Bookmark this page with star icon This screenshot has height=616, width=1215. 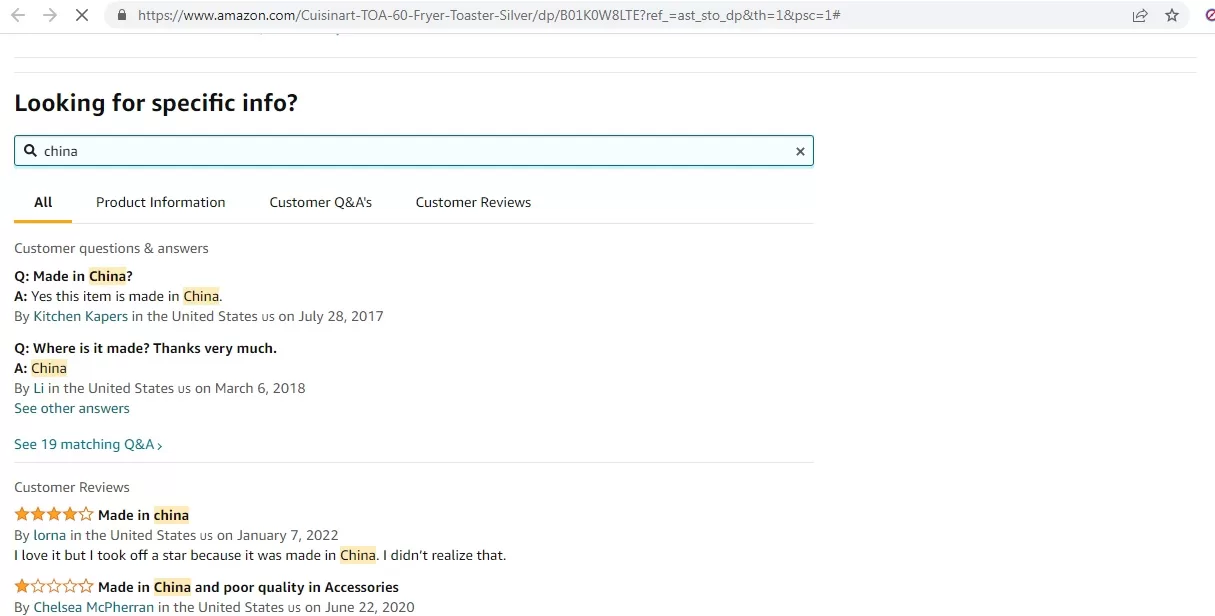point(1171,15)
